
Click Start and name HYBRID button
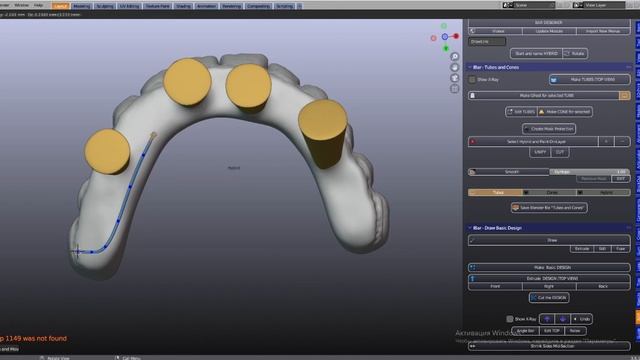pyautogui.click(x=536, y=53)
